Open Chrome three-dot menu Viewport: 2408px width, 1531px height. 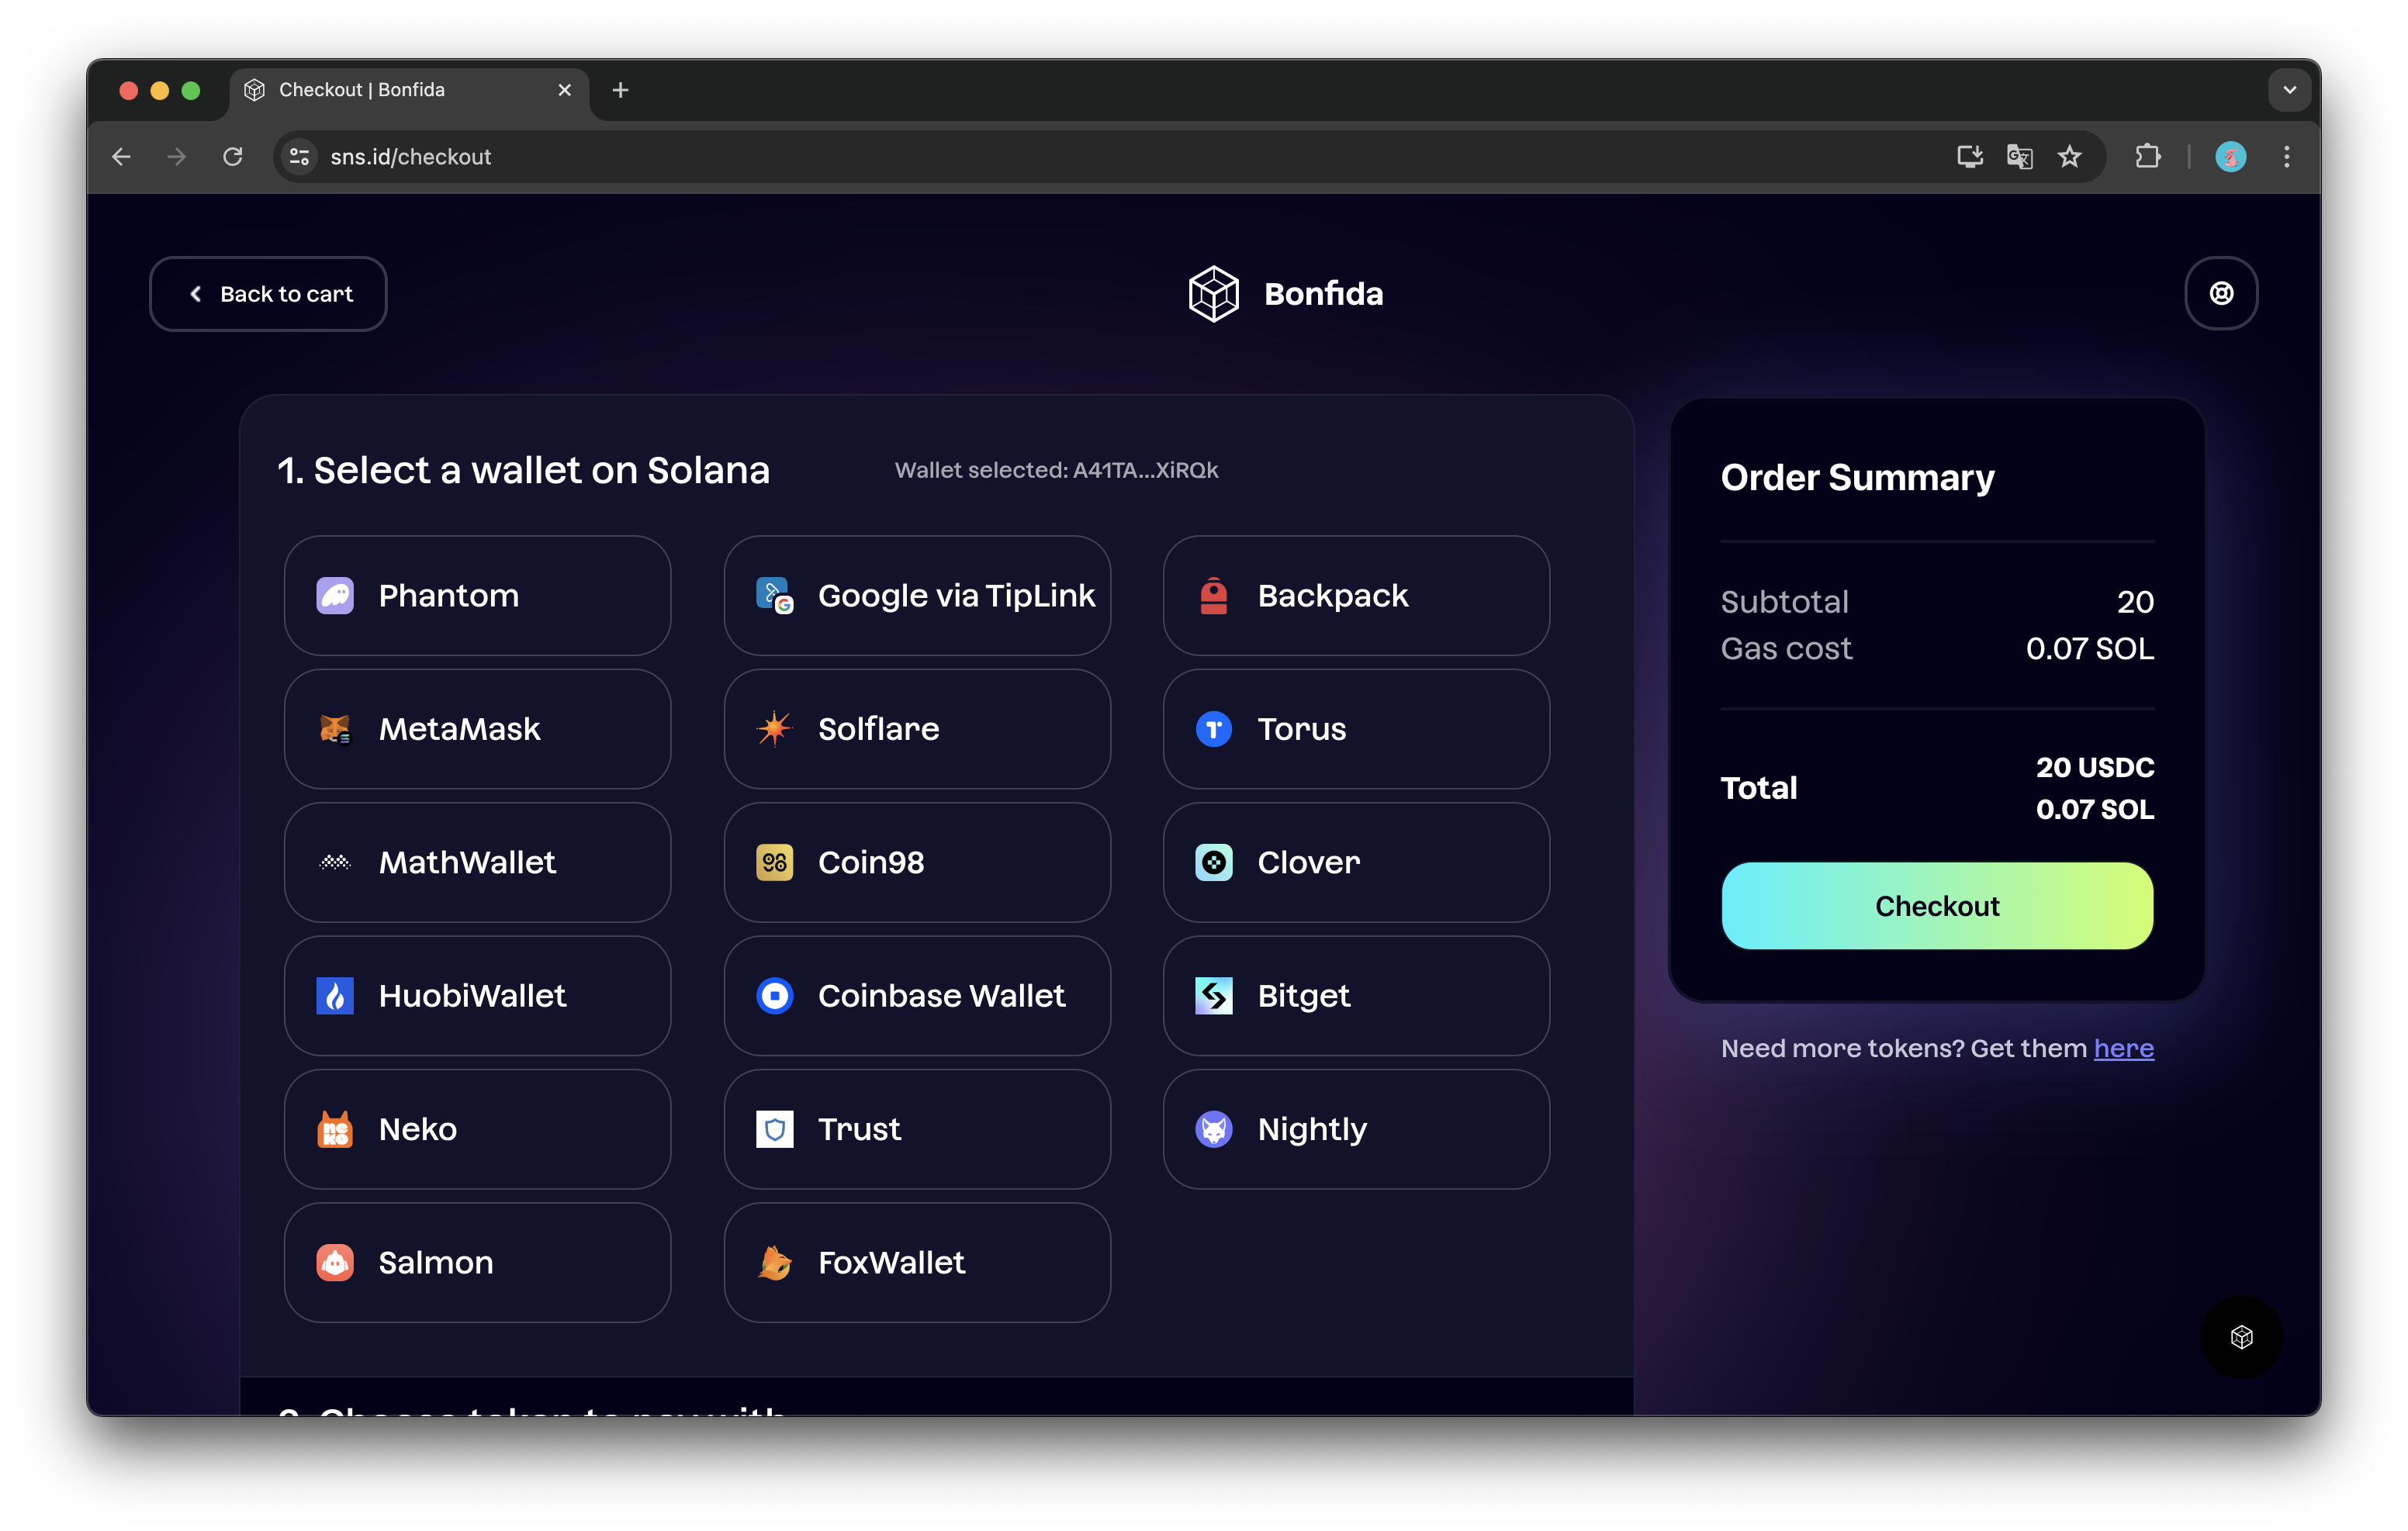coord(2286,157)
